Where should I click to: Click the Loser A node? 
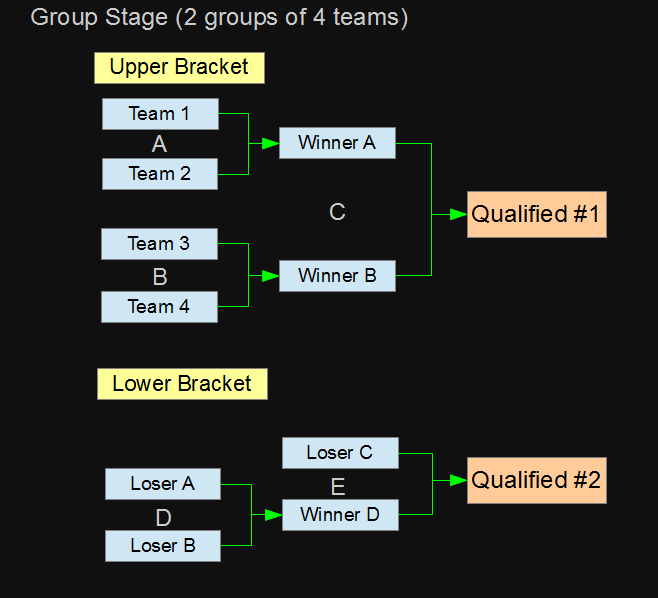[x=162, y=484]
